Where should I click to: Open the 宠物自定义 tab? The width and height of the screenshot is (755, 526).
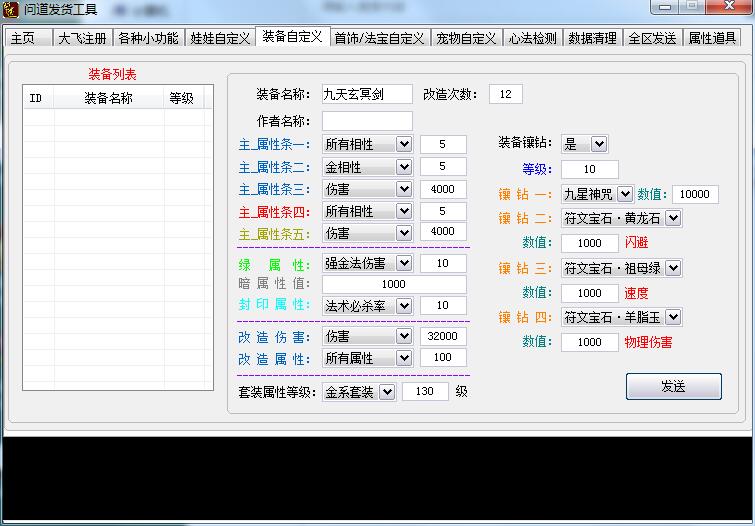pyautogui.click(x=466, y=38)
